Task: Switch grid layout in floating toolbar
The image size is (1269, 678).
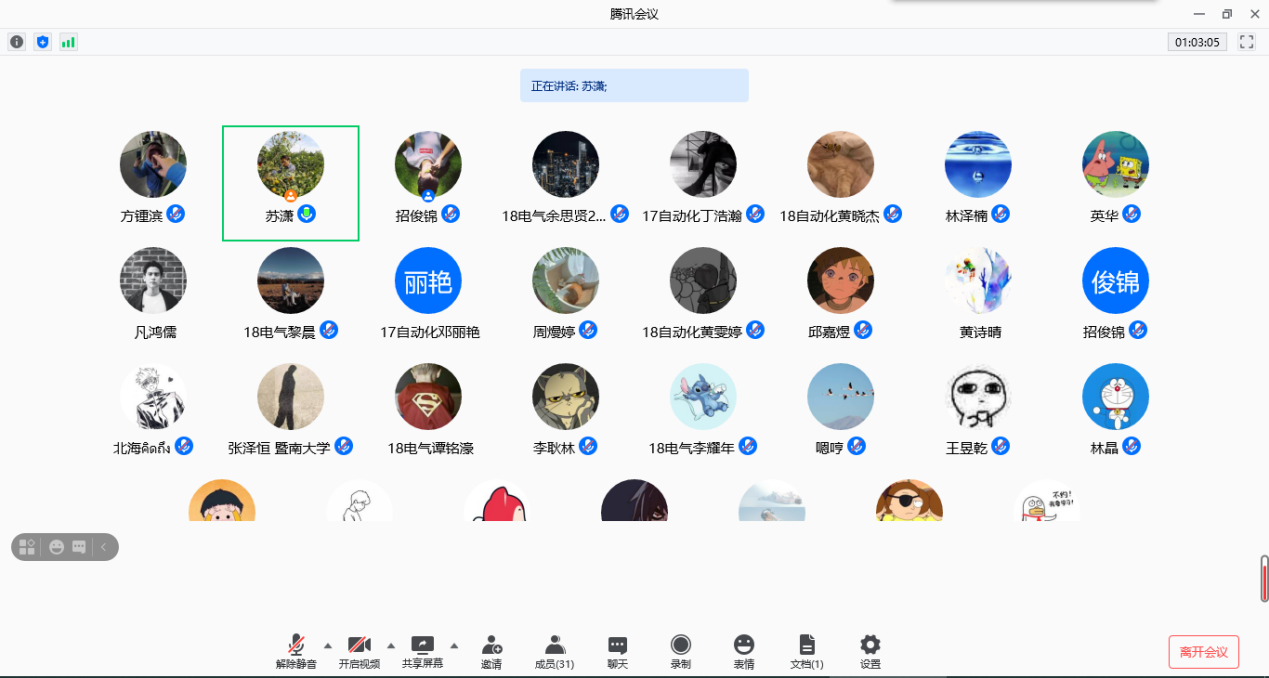Action: [28, 547]
